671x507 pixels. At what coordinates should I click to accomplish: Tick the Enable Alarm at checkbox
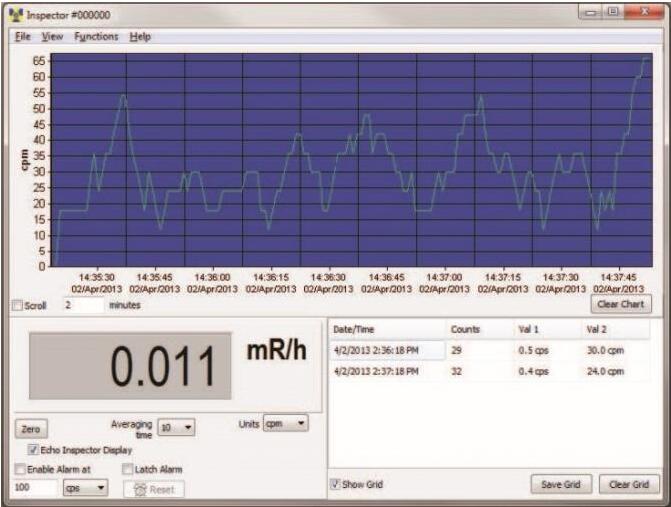coord(20,468)
